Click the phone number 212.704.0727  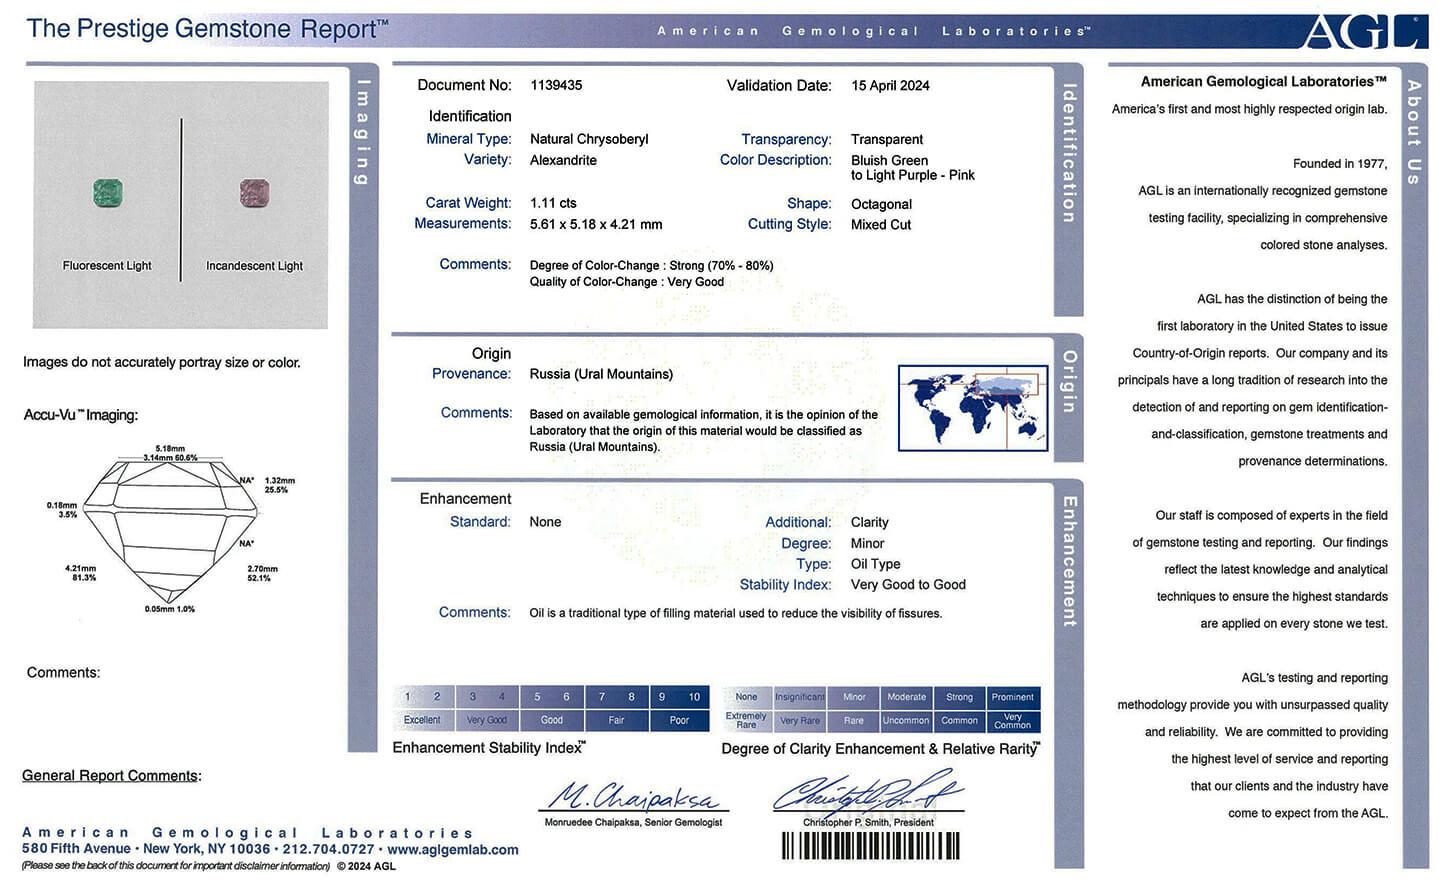[x=328, y=850]
